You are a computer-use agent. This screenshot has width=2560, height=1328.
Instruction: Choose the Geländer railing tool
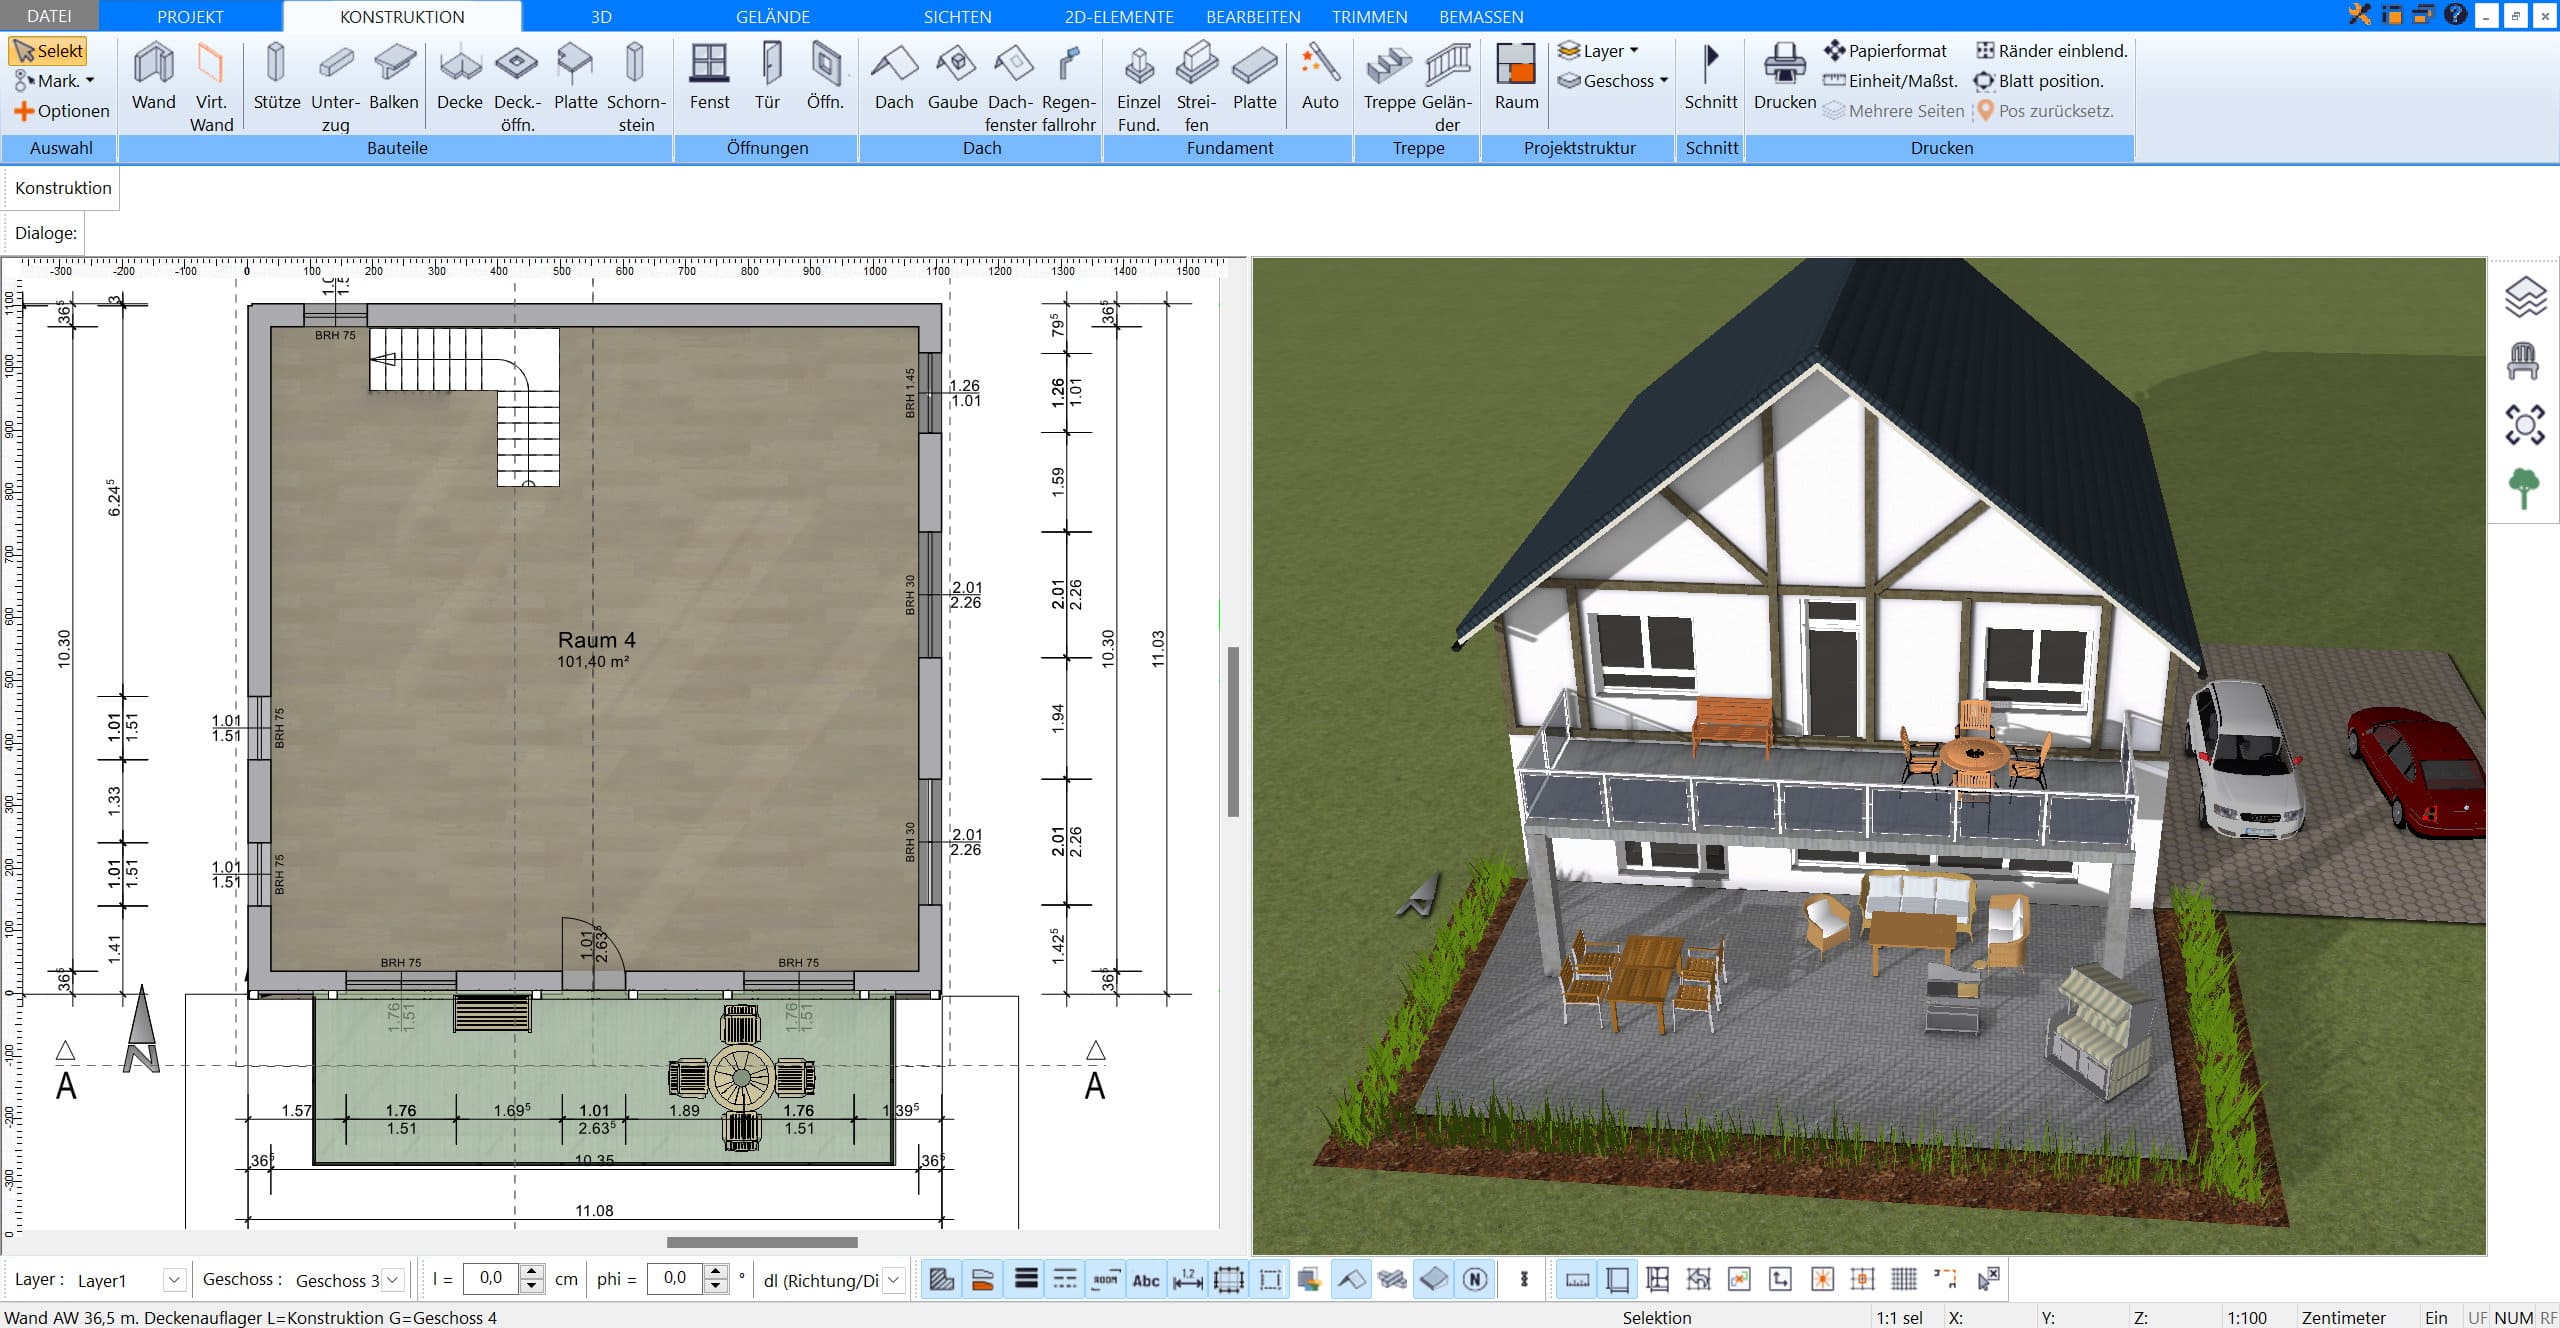pyautogui.click(x=1447, y=87)
